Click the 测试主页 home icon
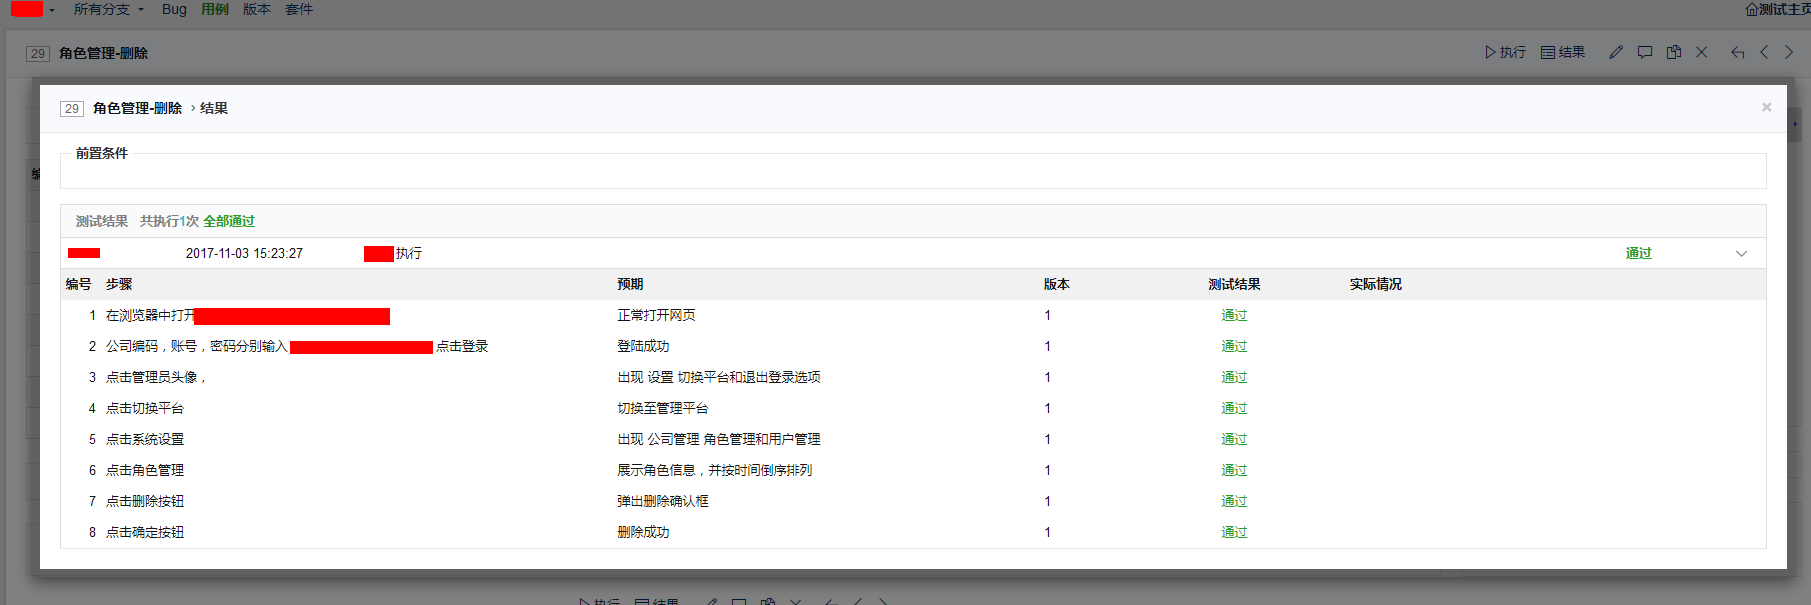This screenshot has width=1811, height=605. pos(1752,9)
